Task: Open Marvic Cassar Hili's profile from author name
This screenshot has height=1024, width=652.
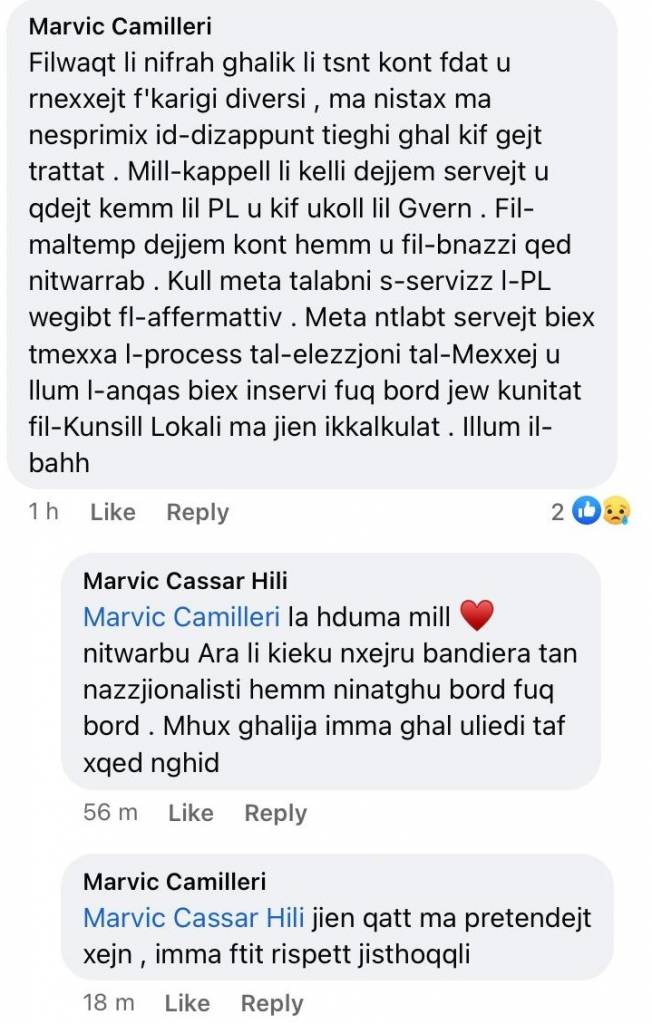Action: pos(185,581)
